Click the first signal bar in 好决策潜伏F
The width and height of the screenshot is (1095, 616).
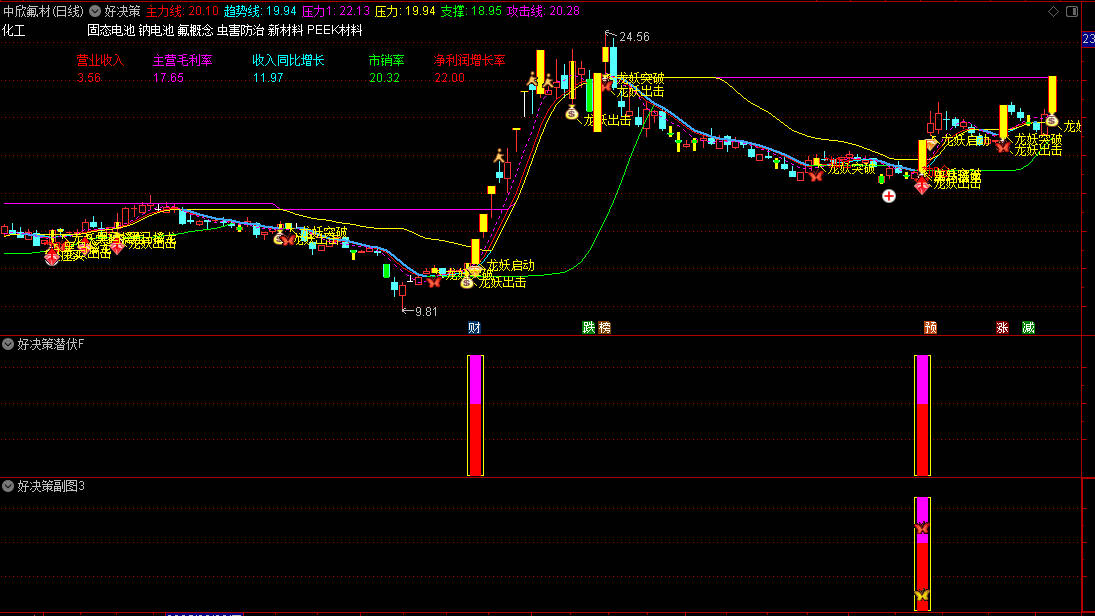(476, 416)
